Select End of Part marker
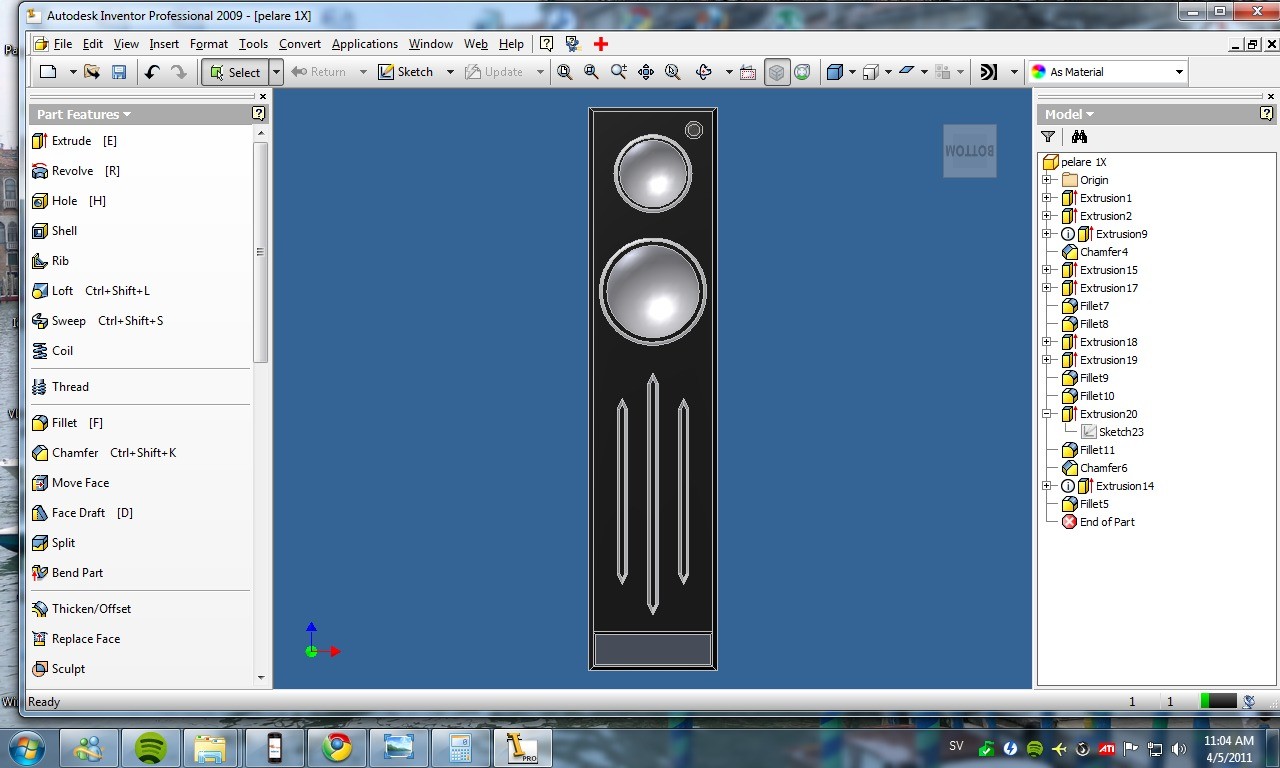The width and height of the screenshot is (1280, 768). [1107, 522]
